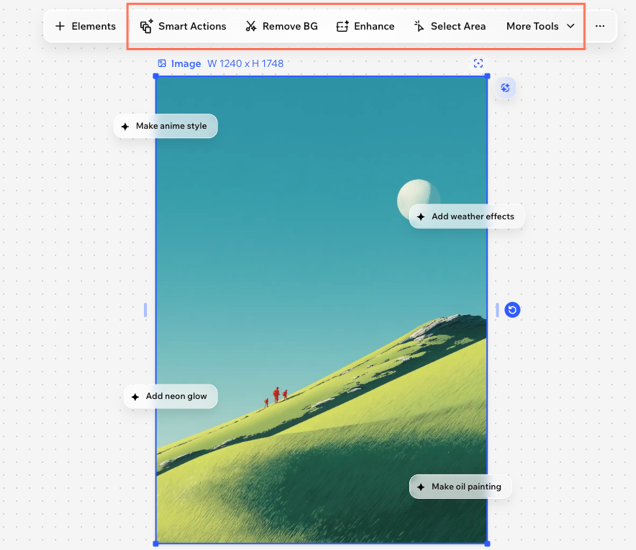The image size is (636, 550).
Task: Open the three-dots overflow menu
Action: pos(600,26)
